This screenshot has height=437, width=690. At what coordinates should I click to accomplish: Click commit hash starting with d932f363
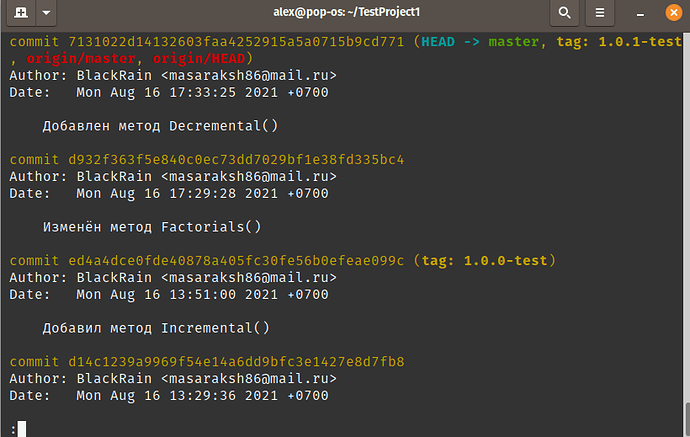tap(236, 160)
